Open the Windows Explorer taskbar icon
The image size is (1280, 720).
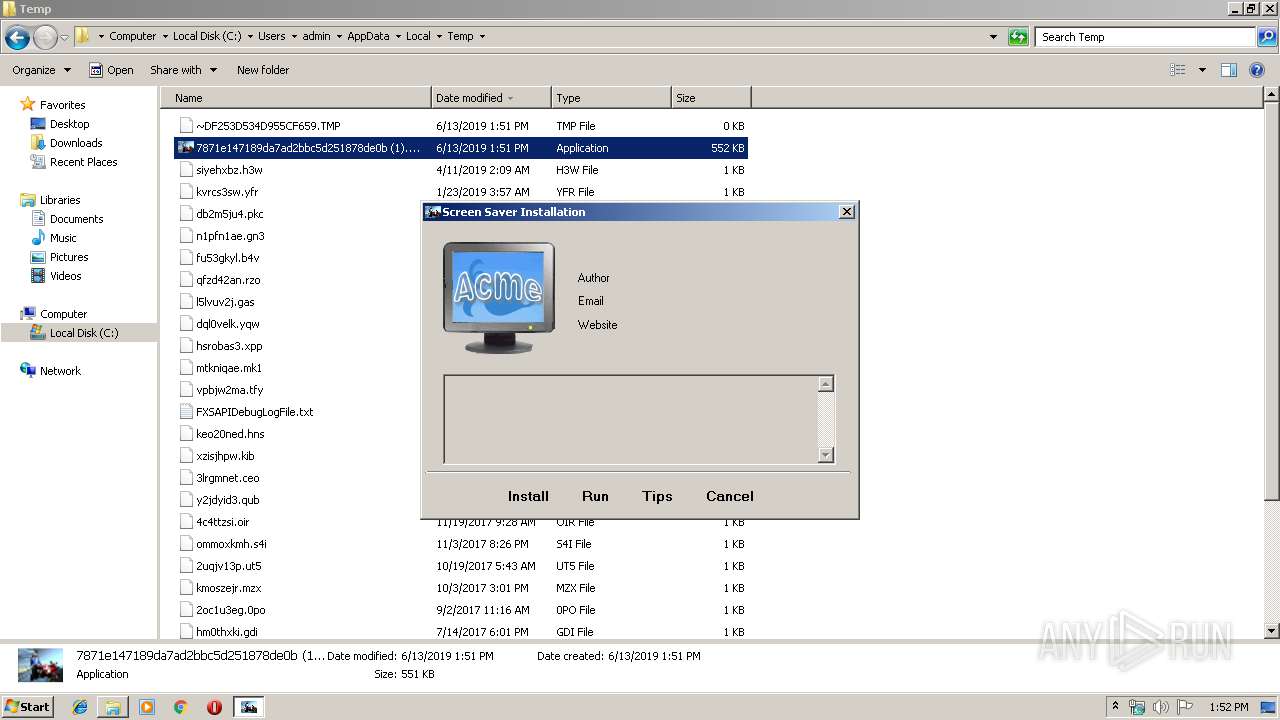[x=113, y=707]
